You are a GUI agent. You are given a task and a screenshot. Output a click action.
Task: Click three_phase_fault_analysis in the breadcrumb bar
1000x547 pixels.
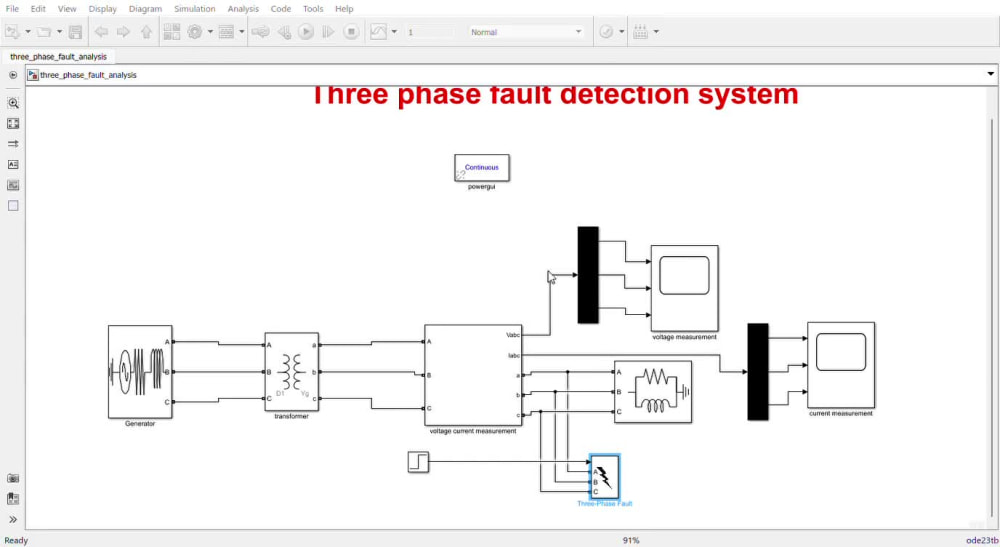(x=88, y=75)
